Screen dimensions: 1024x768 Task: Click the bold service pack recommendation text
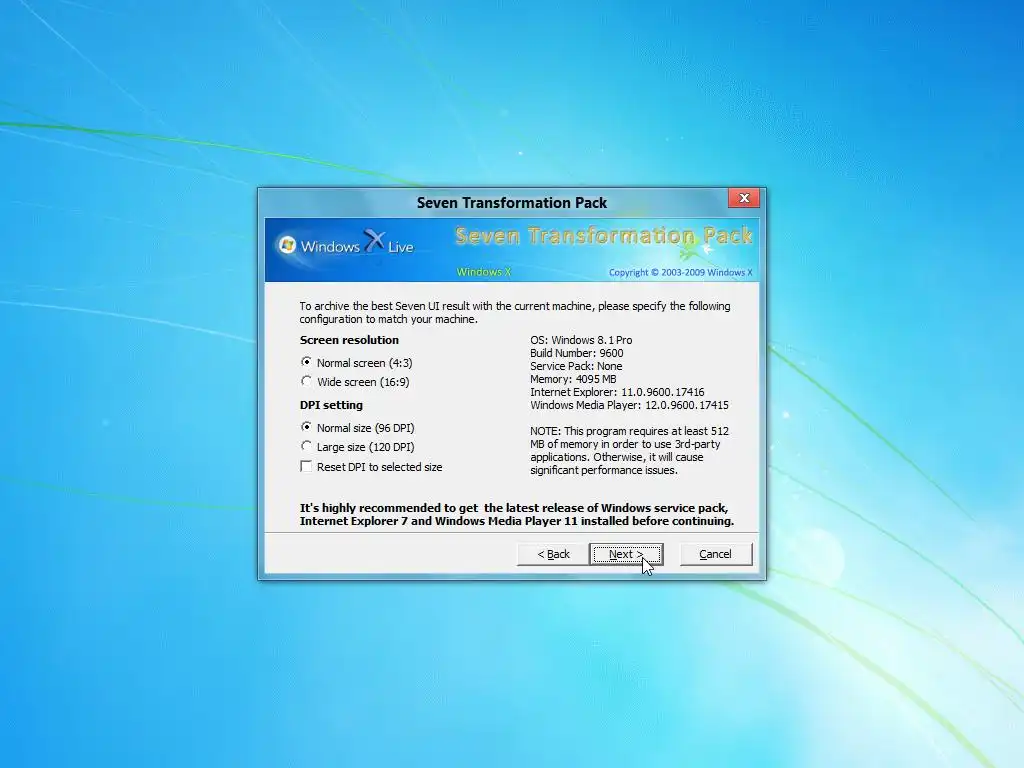tap(517, 514)
